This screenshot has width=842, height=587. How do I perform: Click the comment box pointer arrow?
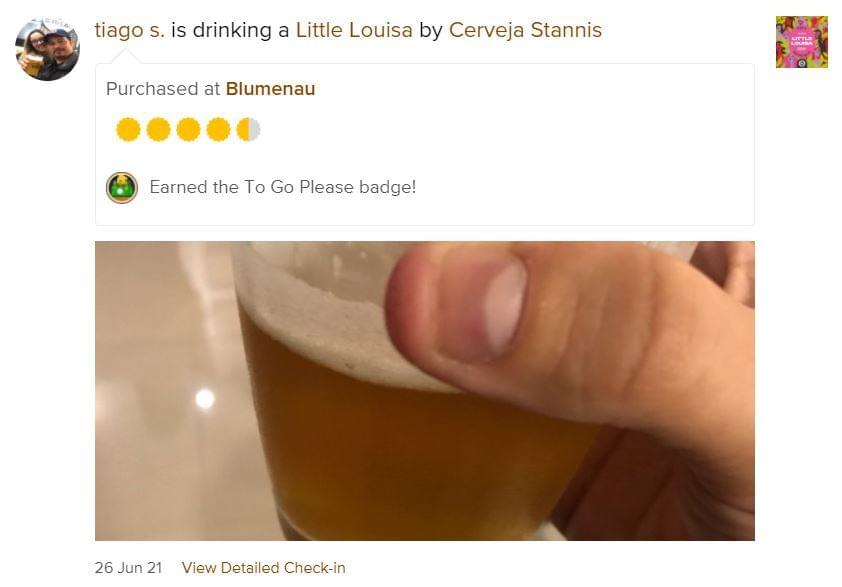[x=125, y=56]
